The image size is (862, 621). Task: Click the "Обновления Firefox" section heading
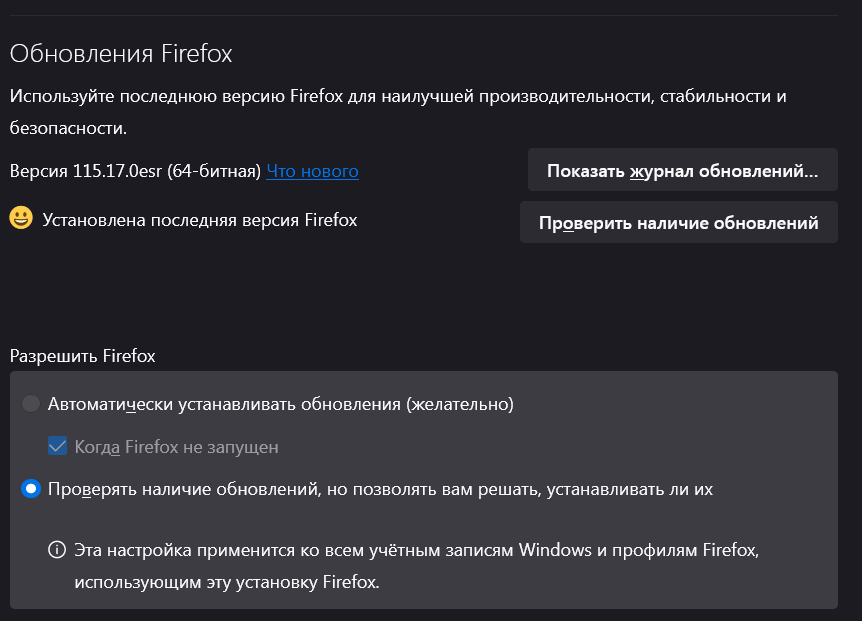click(x=121, y=54)
